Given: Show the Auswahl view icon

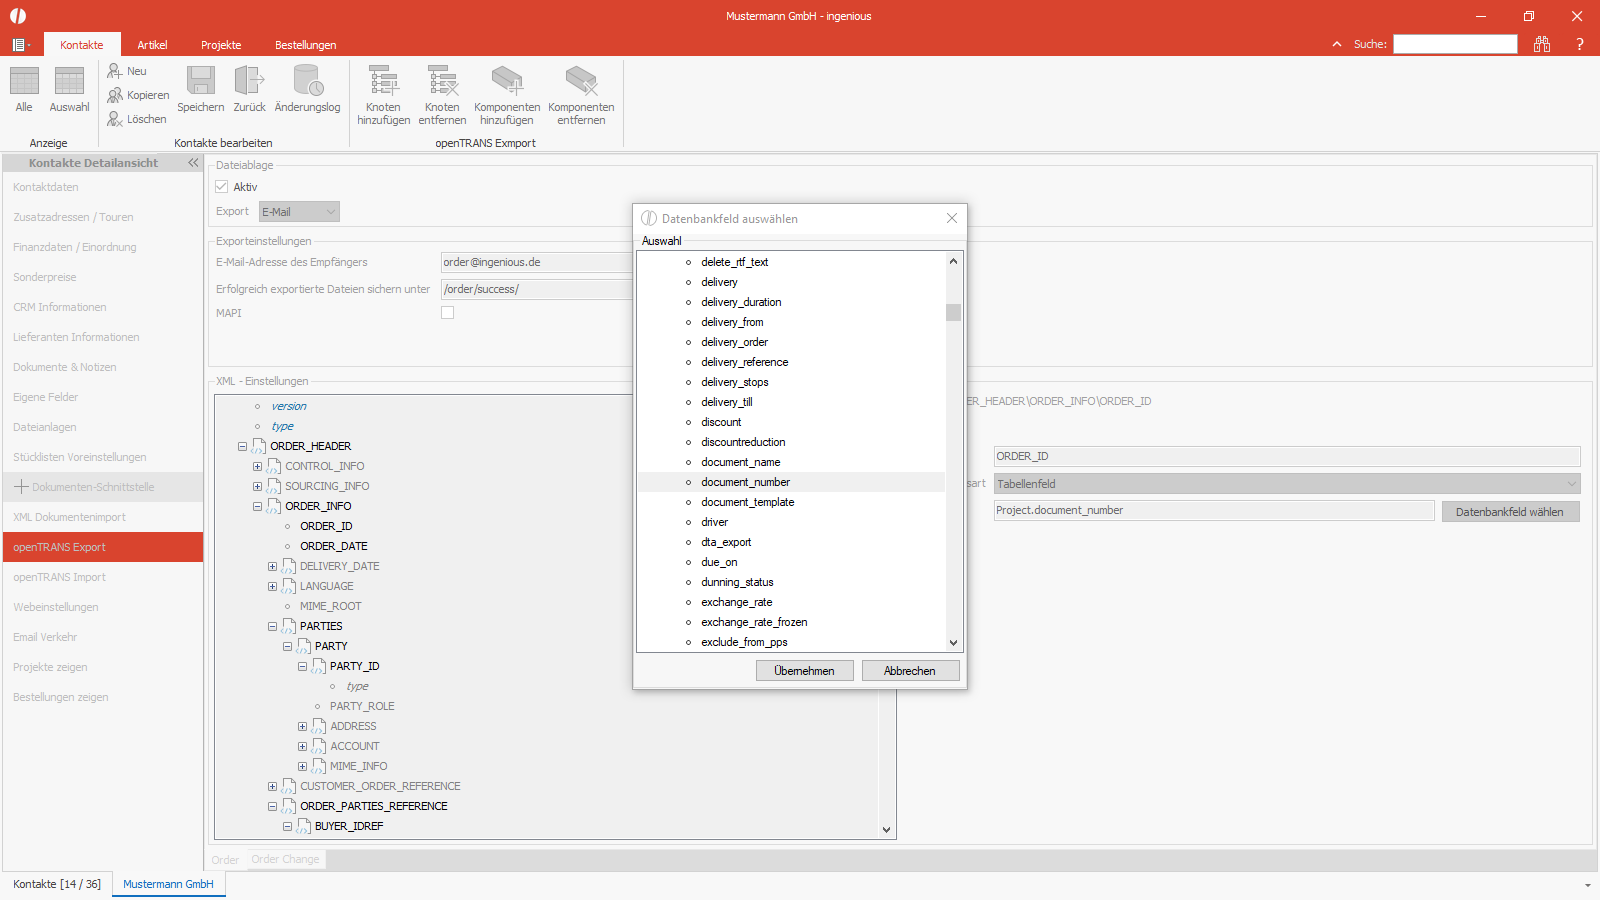Looking at the screenshot, I should click(69, 81).
